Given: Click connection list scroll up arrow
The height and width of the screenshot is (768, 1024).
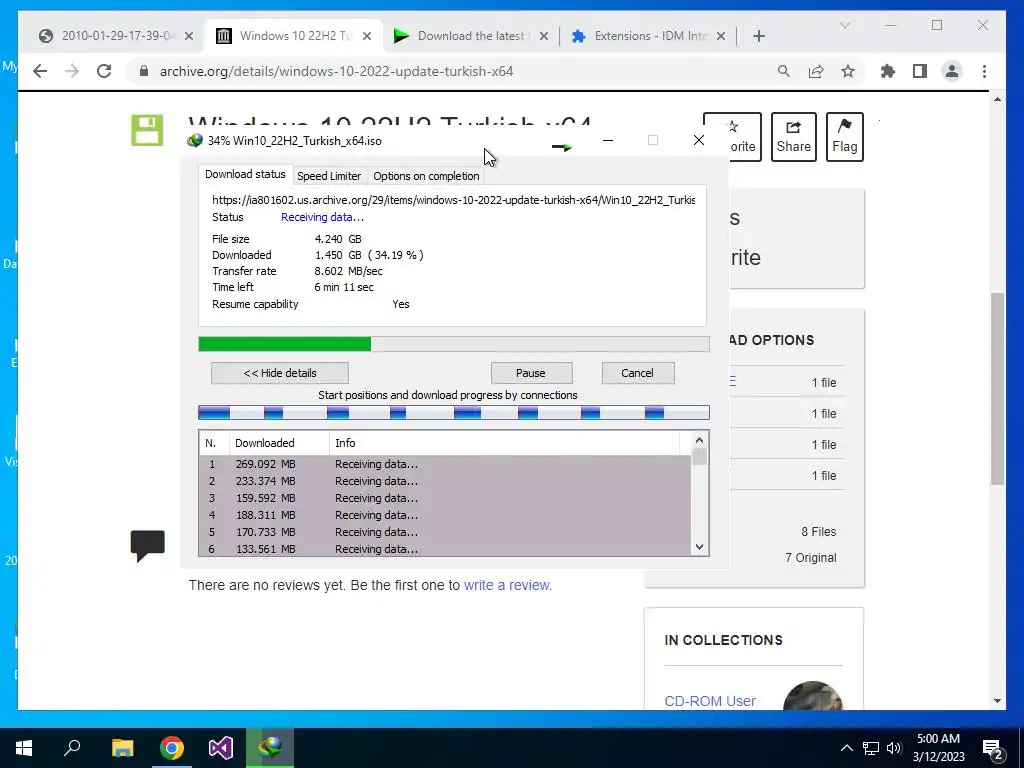Looking at the screenshot, I should [x=699, y=440].
